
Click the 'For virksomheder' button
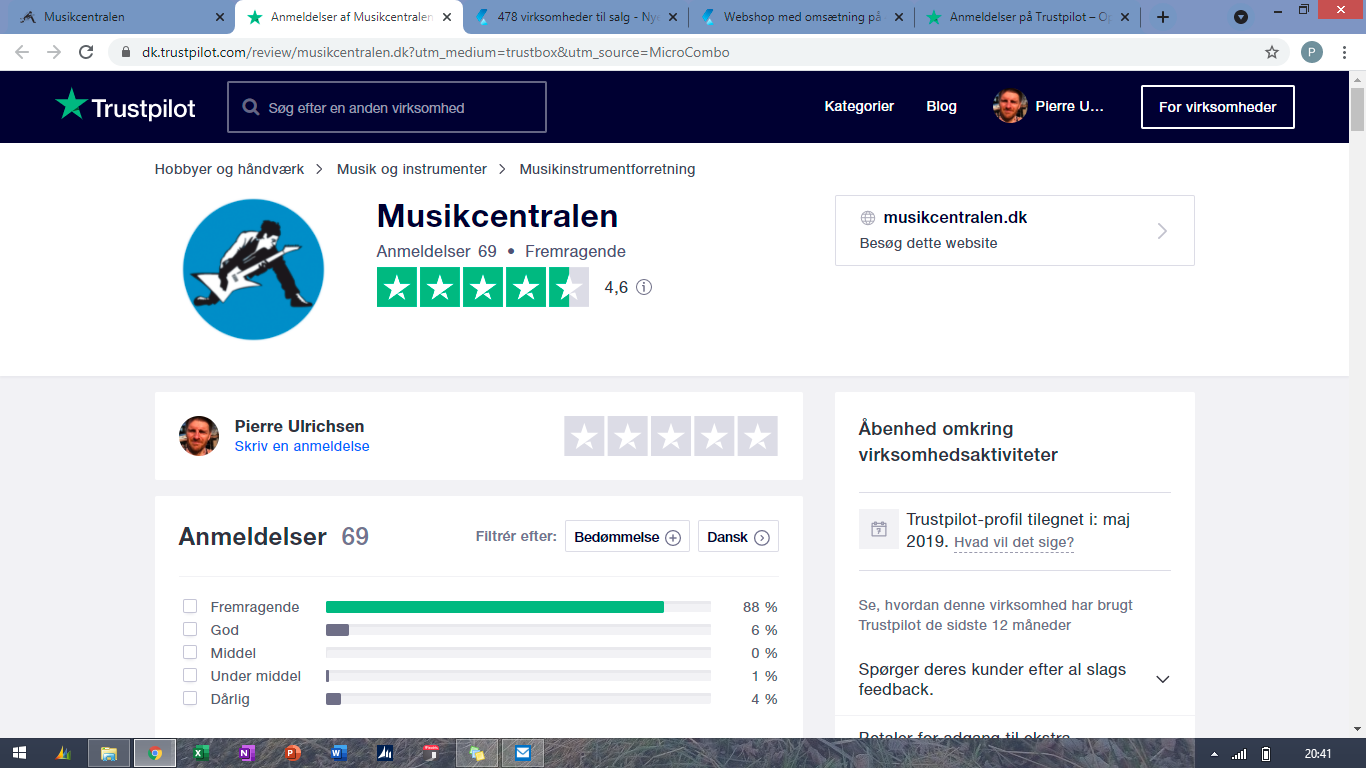(1217, 107)
